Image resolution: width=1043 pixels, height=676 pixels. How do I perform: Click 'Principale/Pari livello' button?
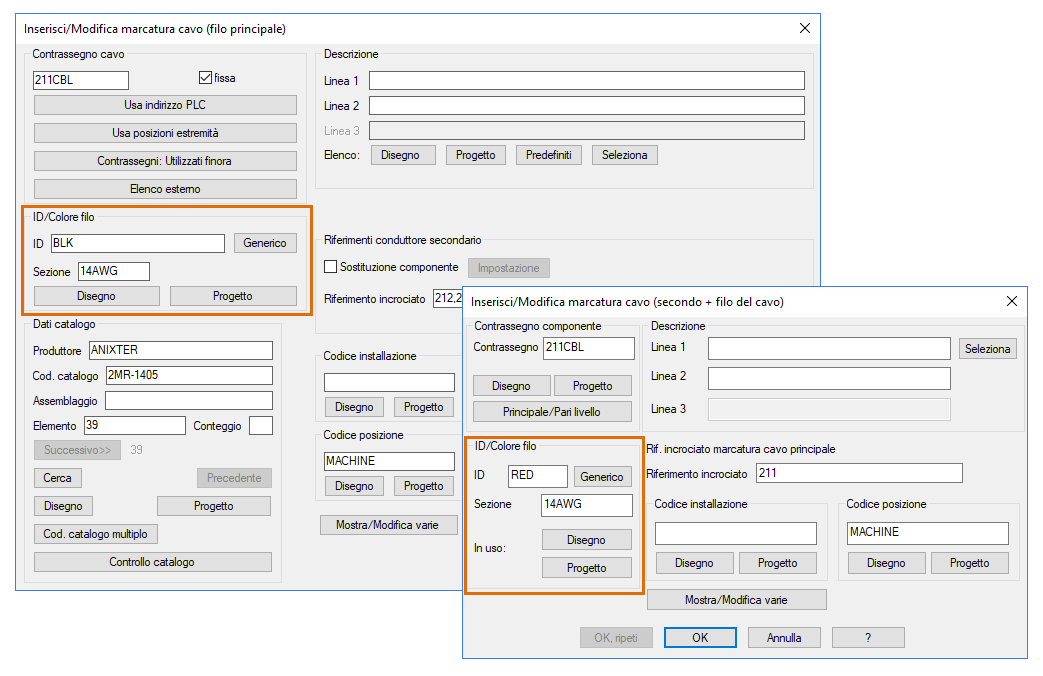pyautogui.click(x=552, y=412)
